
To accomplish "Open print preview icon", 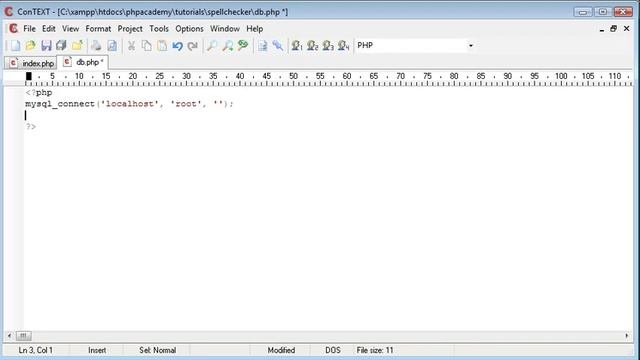I will [112, 45].
